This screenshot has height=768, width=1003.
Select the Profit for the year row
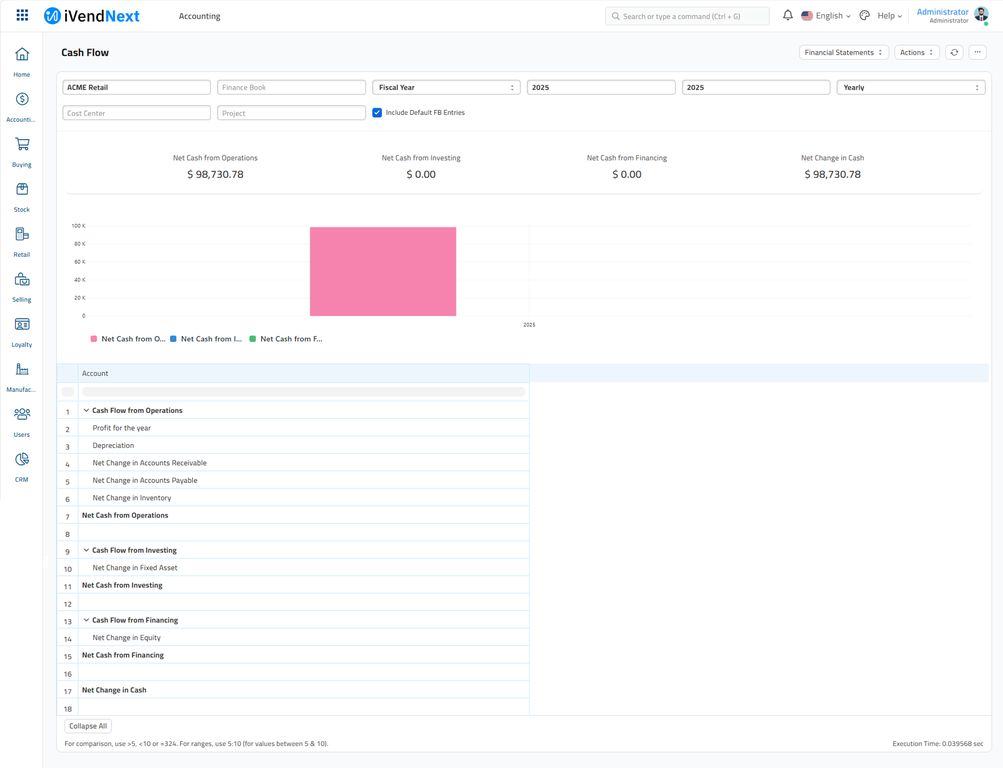(x=304, y=428)
